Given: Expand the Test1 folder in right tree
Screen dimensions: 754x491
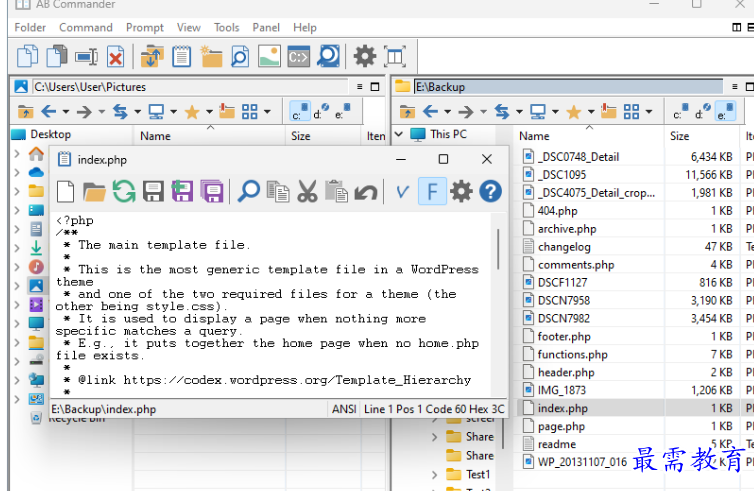Looking at the screenshot, I should (x=434, y=475).
